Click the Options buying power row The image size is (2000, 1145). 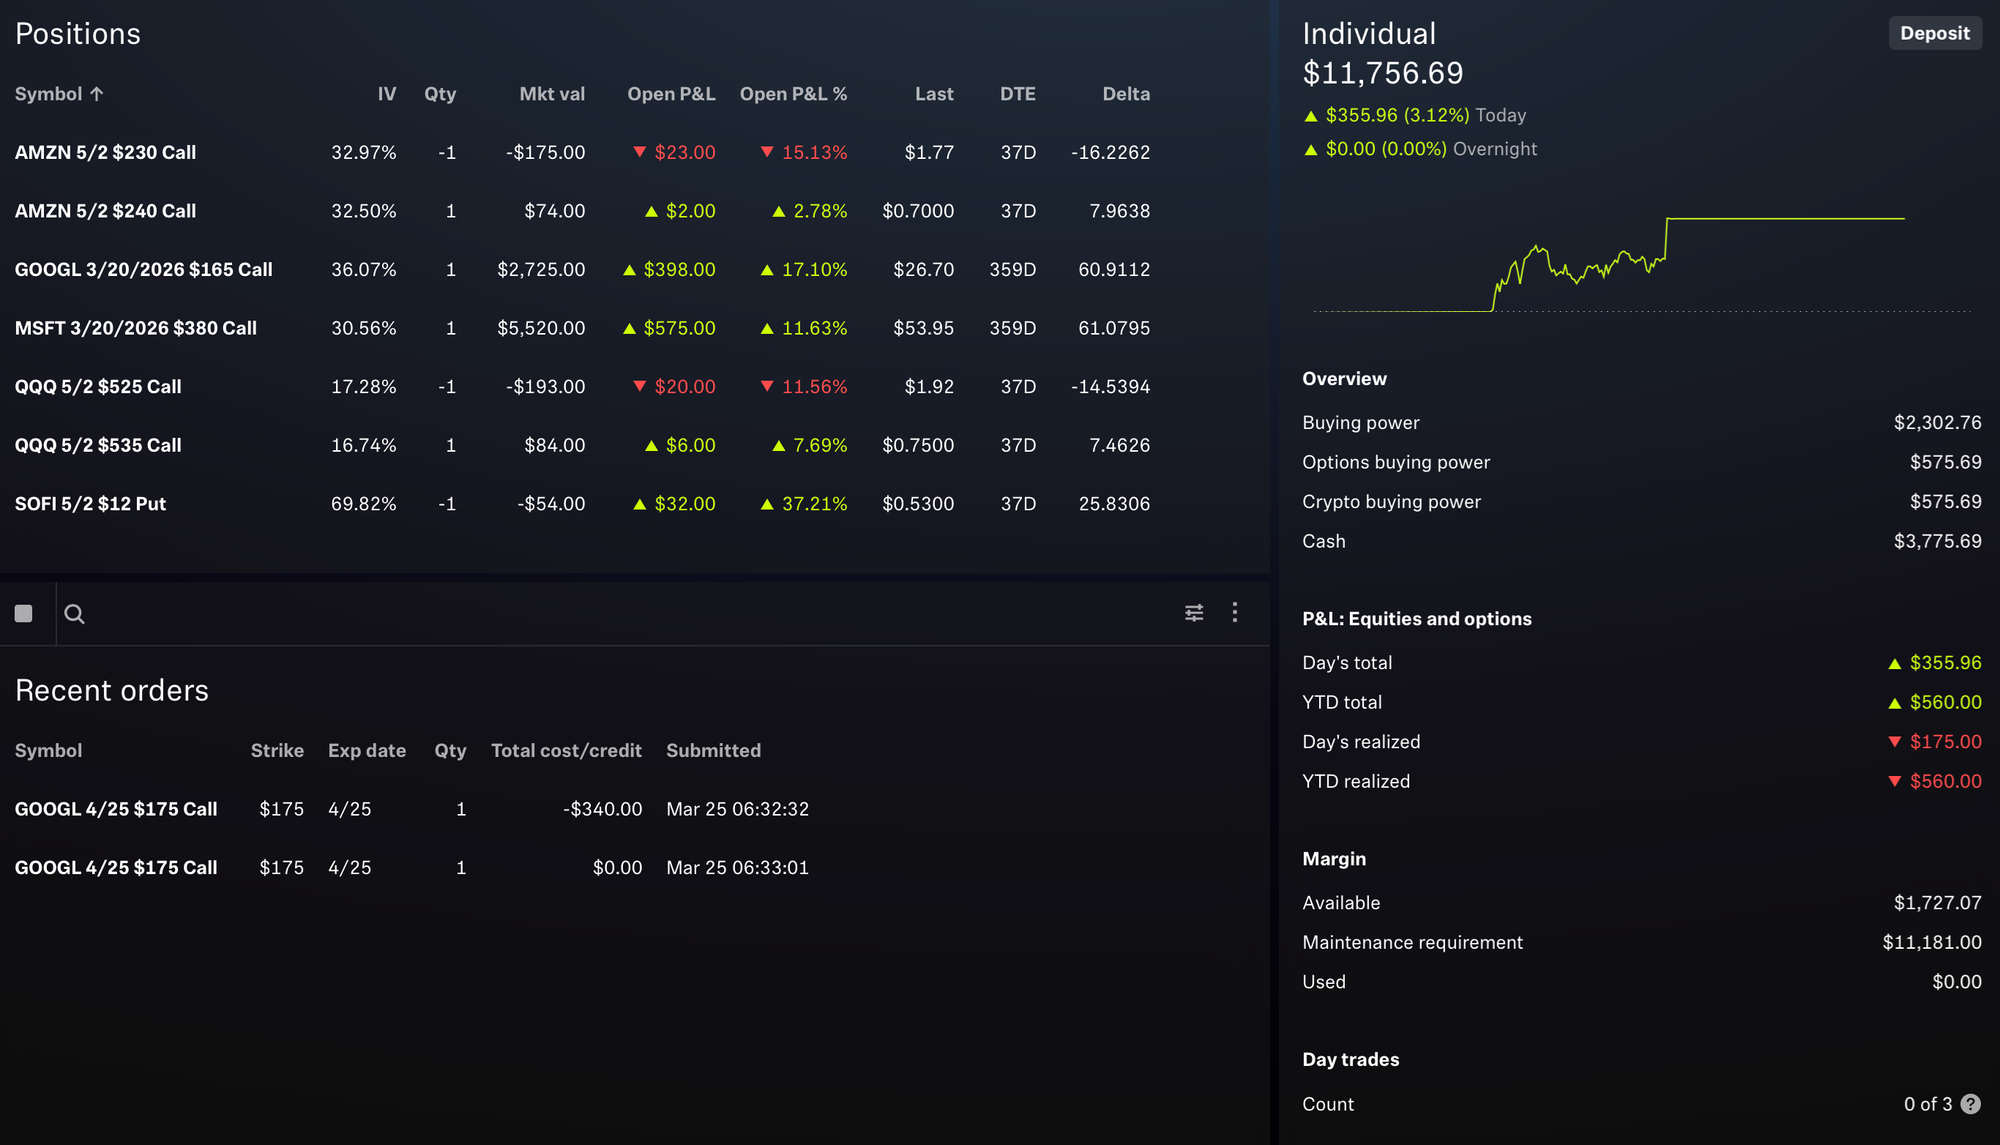point(1642,462)
